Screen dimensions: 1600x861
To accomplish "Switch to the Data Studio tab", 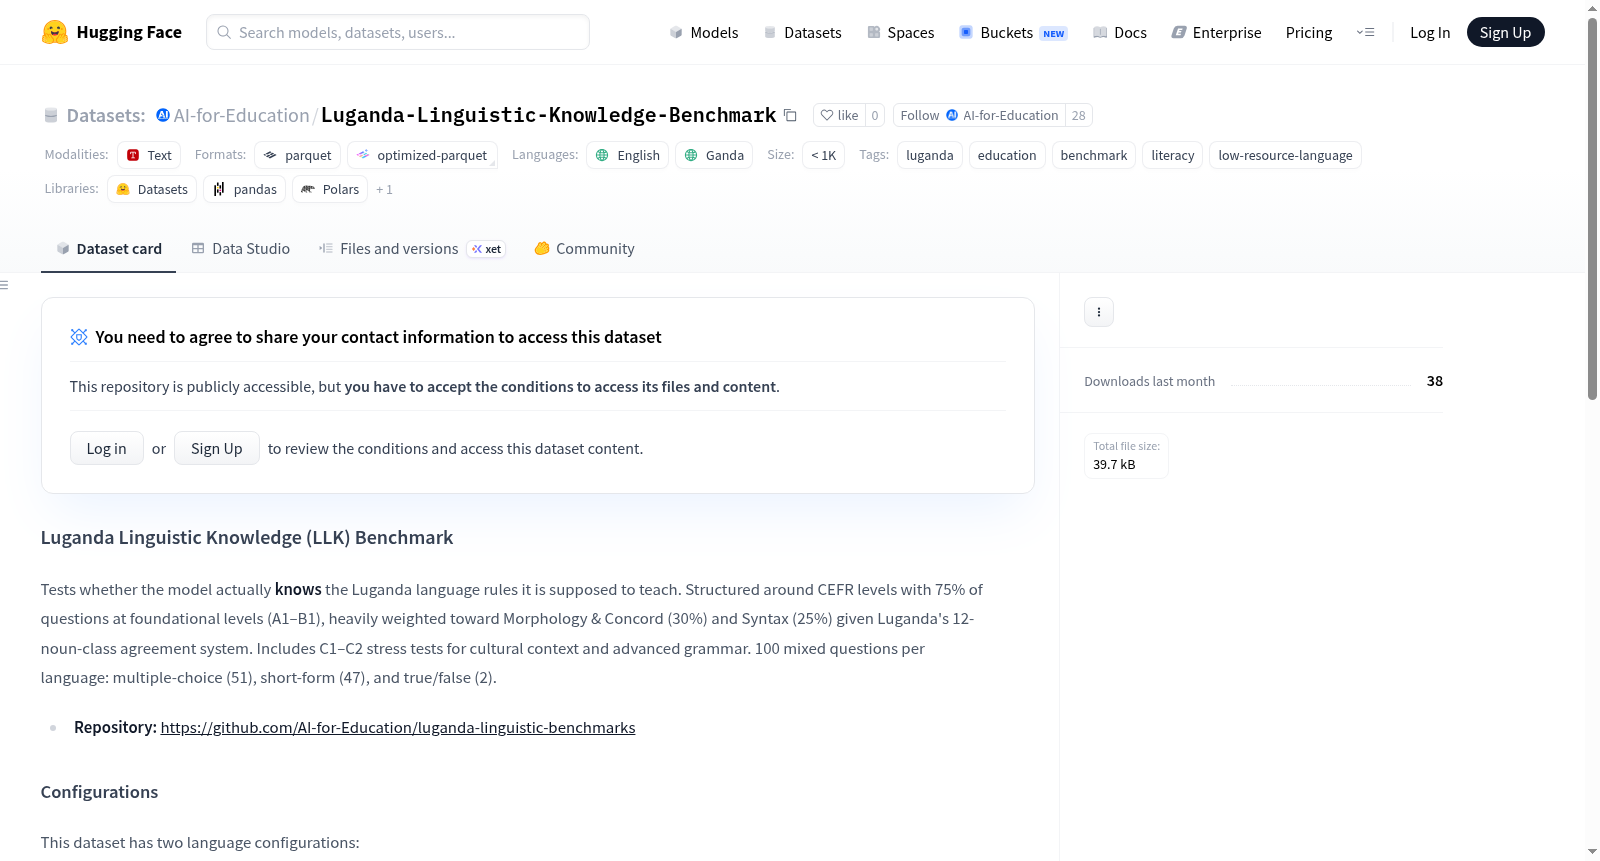I will coord(241,249).
